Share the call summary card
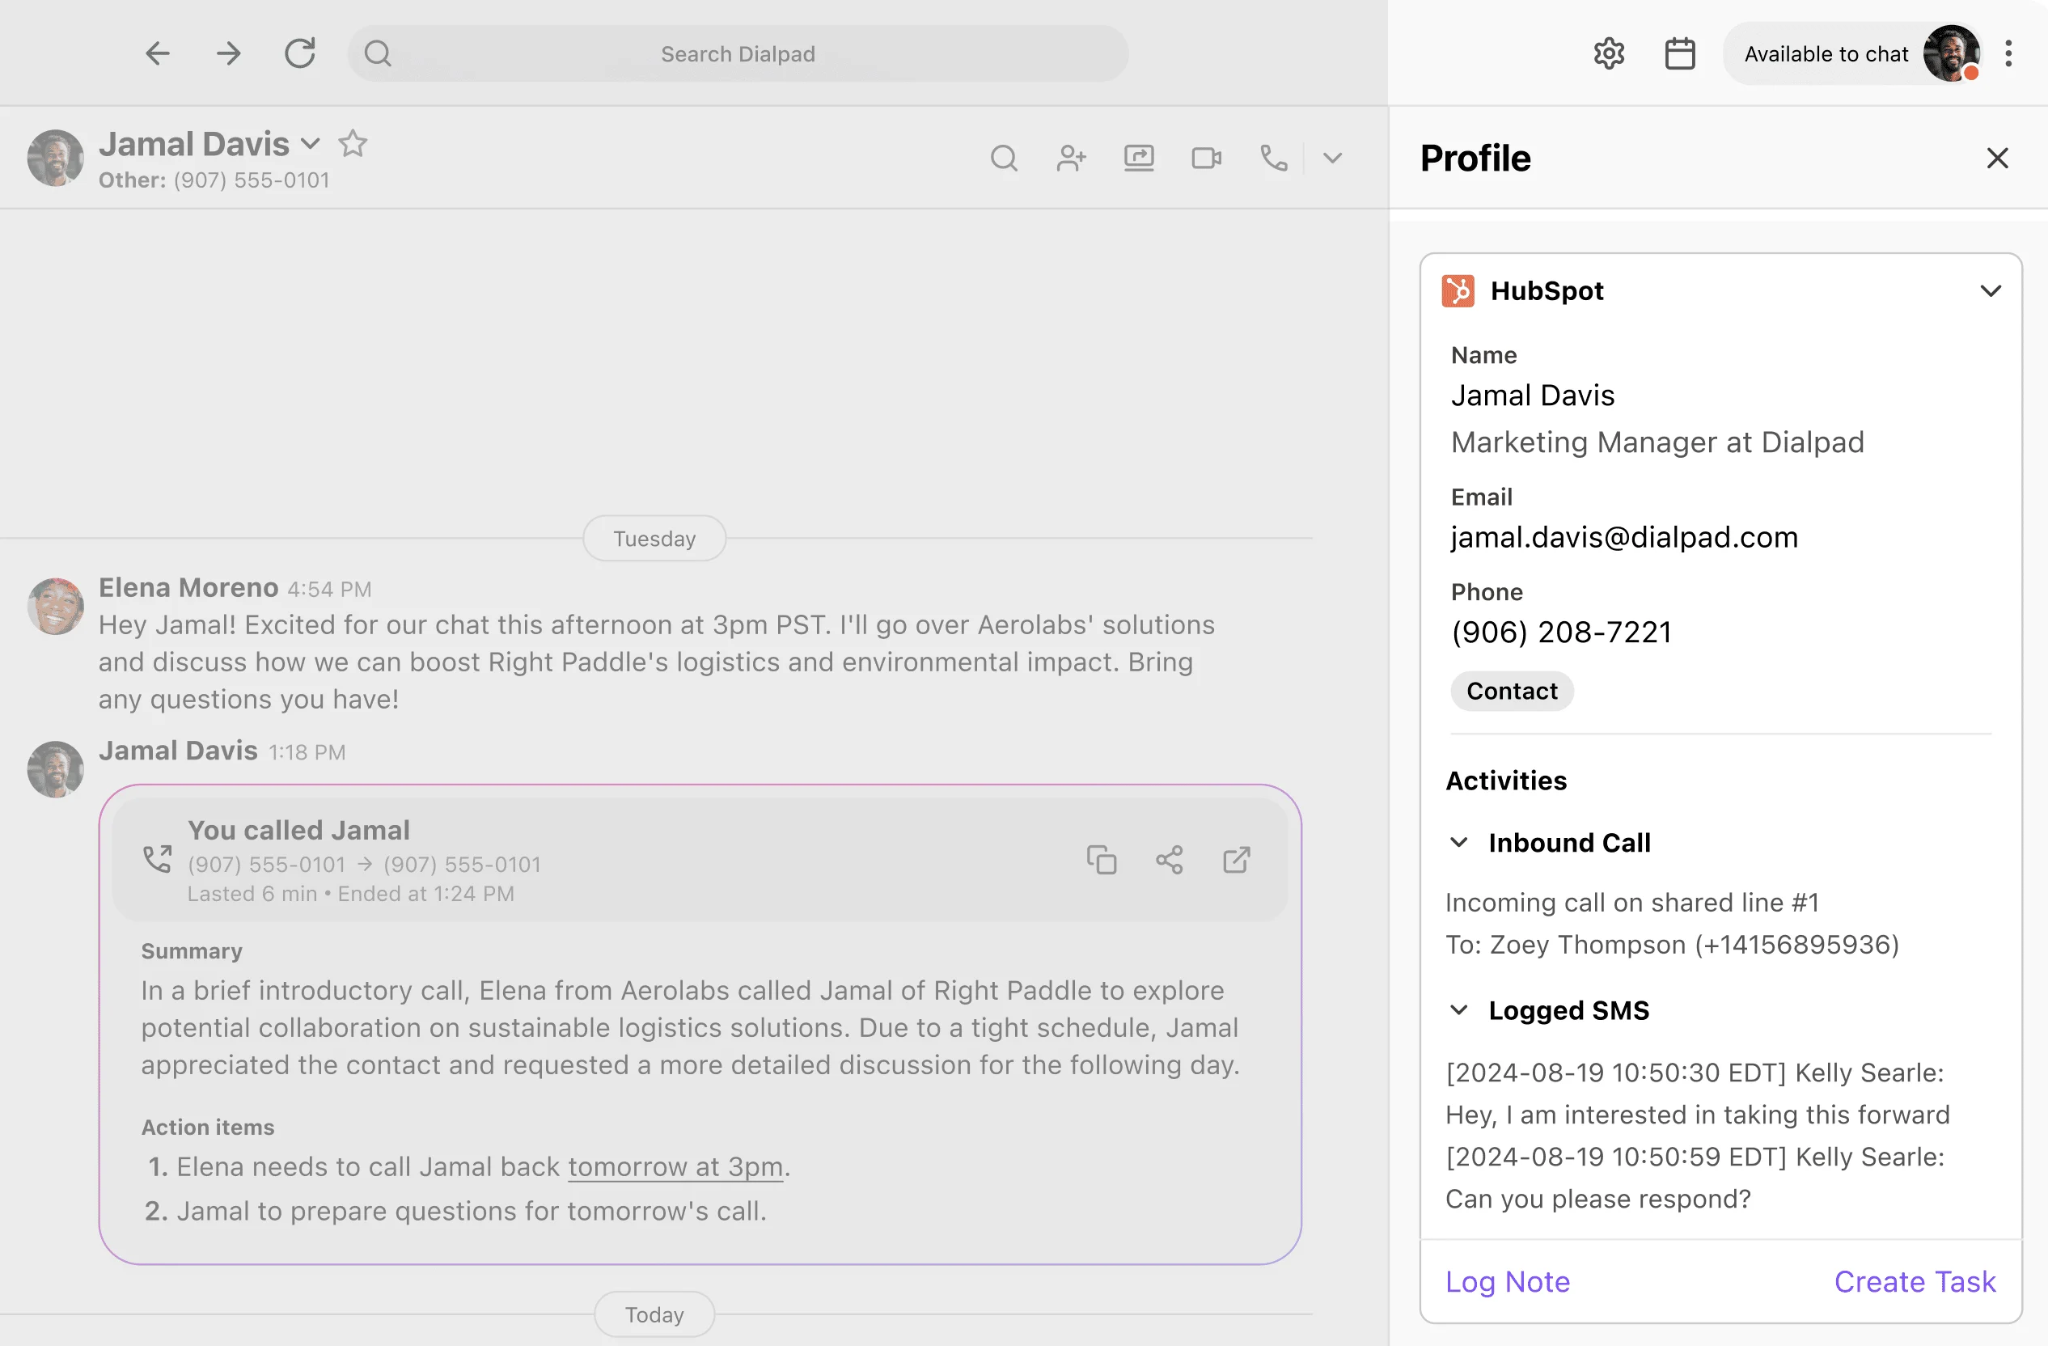Viewport: 2048px width, 1346px height. pyautogui.click(x=1169, y=860)
